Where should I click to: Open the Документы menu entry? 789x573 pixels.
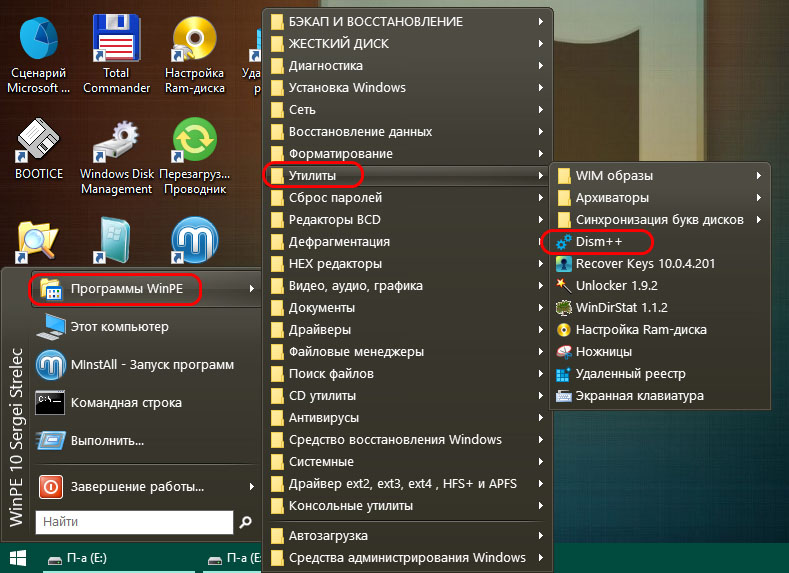click(x=407, y=308)
